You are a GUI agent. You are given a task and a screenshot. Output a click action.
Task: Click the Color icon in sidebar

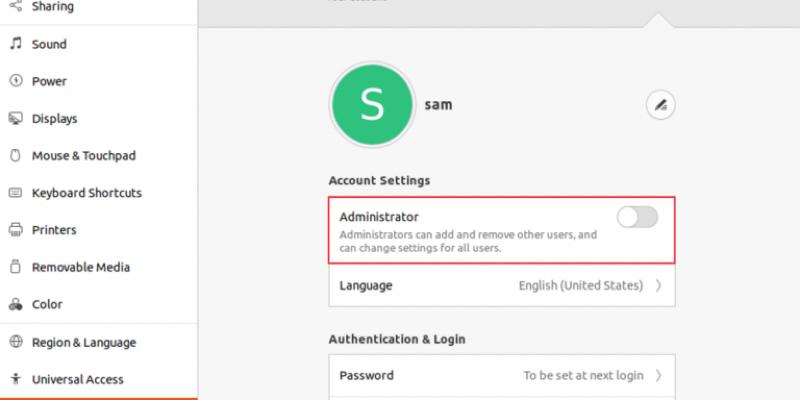15,304
